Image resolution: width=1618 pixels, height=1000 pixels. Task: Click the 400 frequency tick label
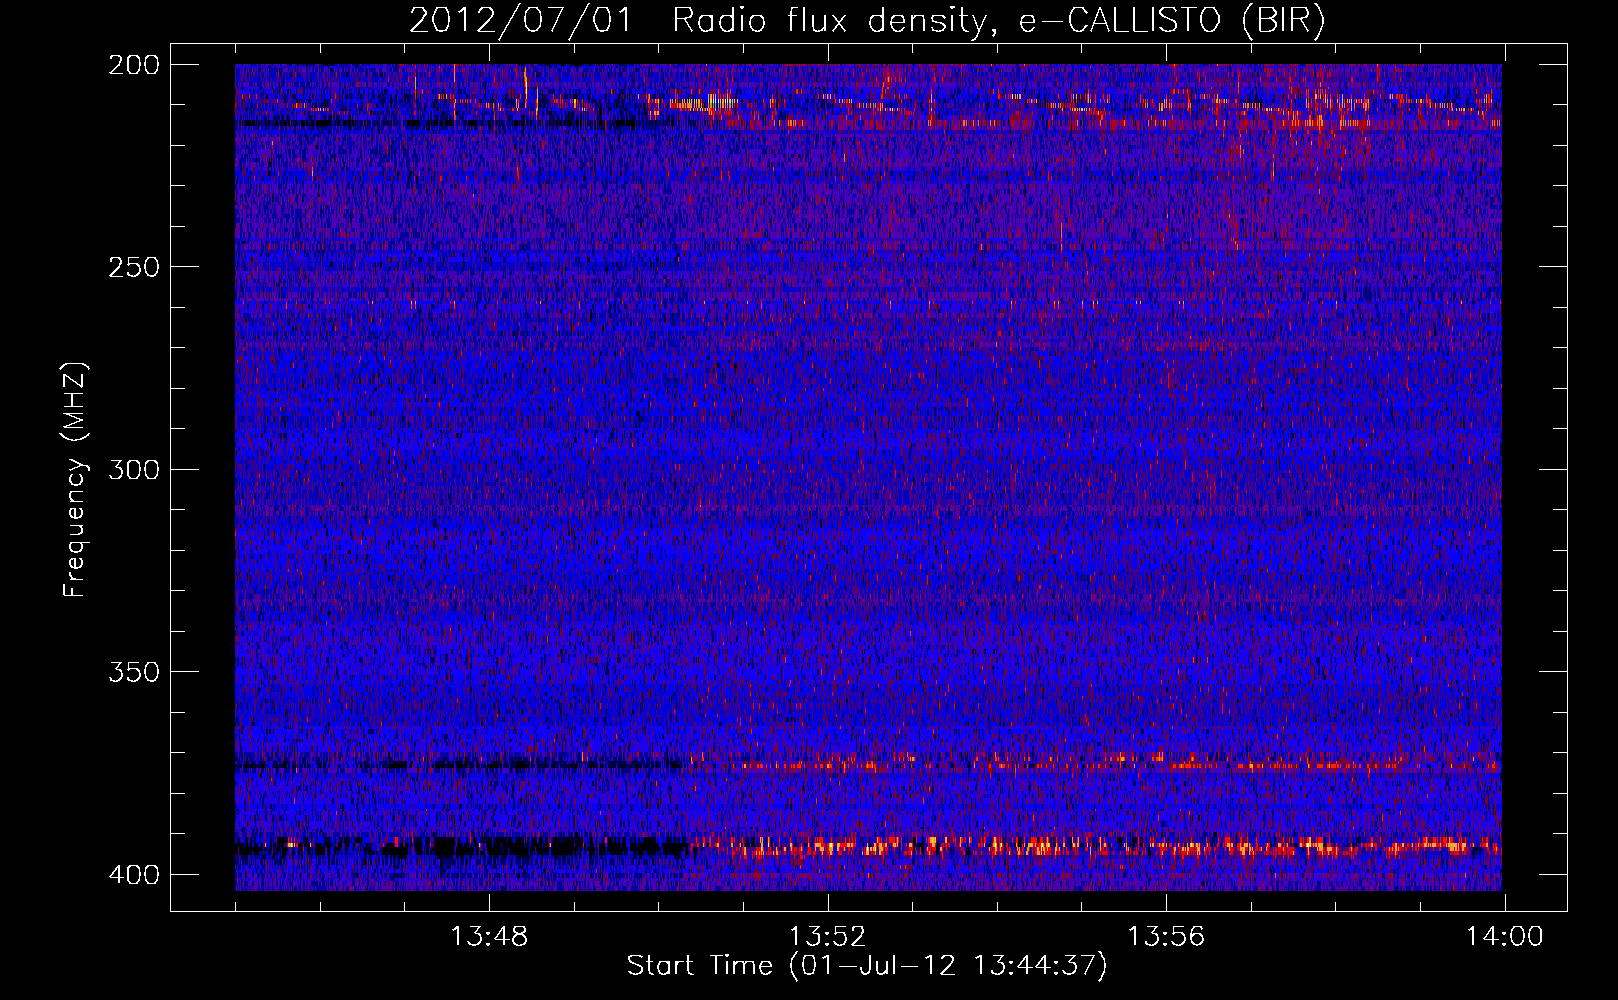click(133, 874)
